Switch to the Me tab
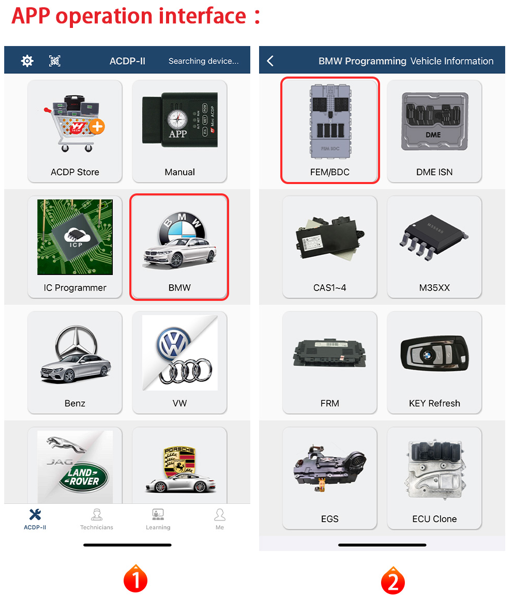 point(220,519)
